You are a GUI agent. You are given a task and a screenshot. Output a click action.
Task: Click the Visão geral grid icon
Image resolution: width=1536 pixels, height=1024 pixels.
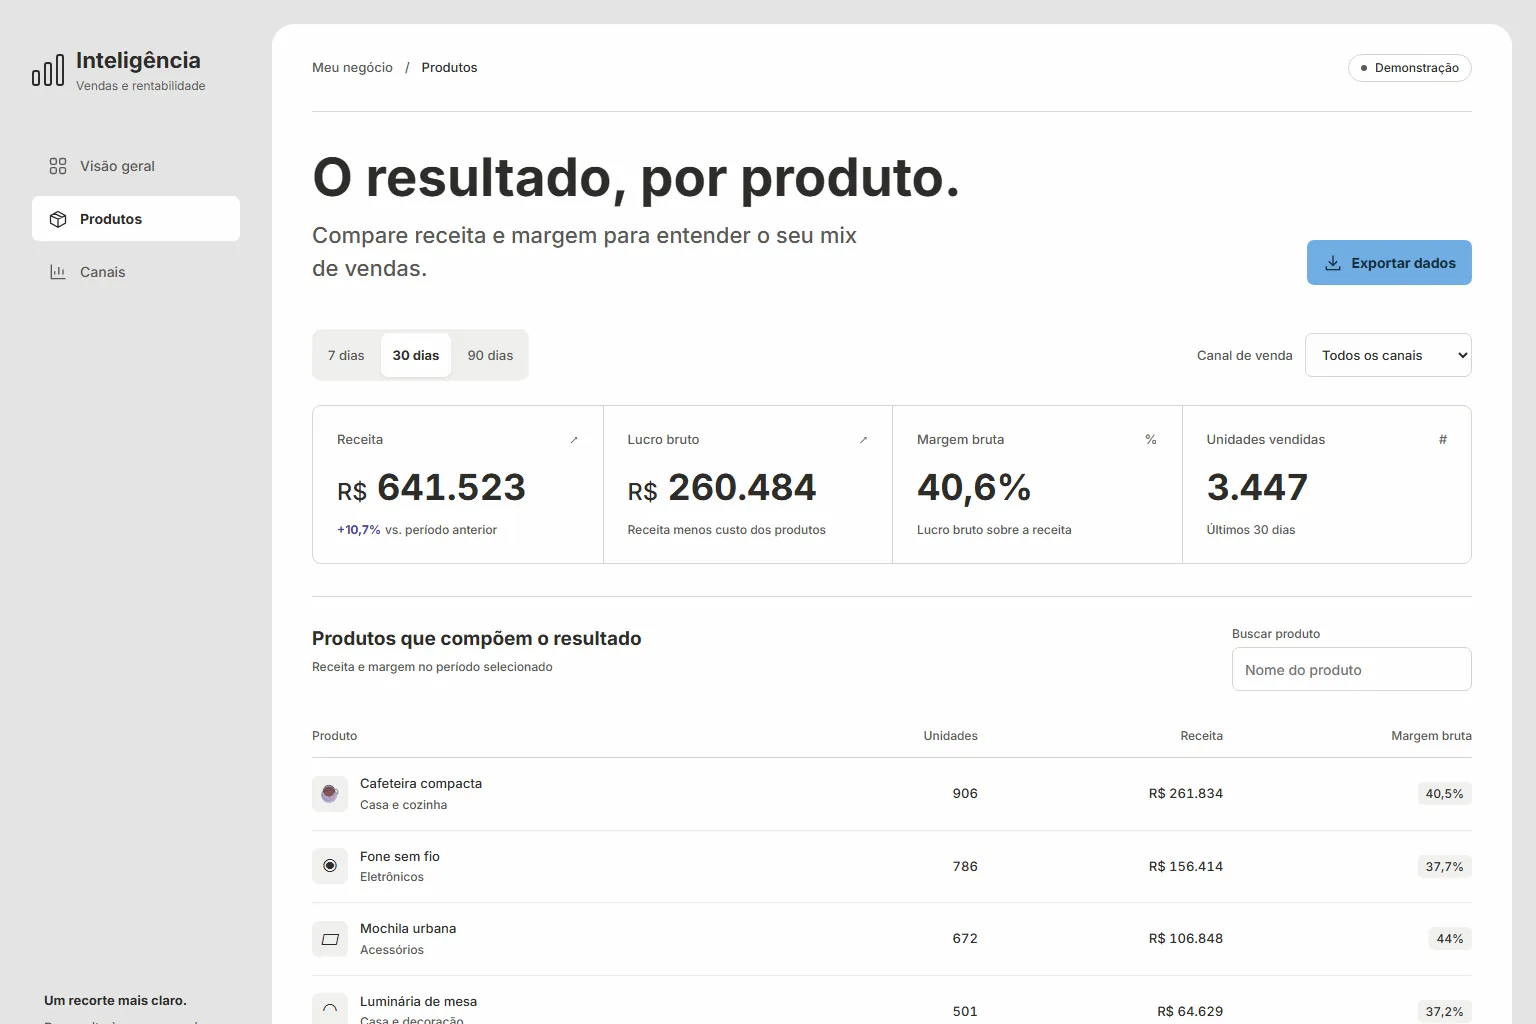point(58,166)
